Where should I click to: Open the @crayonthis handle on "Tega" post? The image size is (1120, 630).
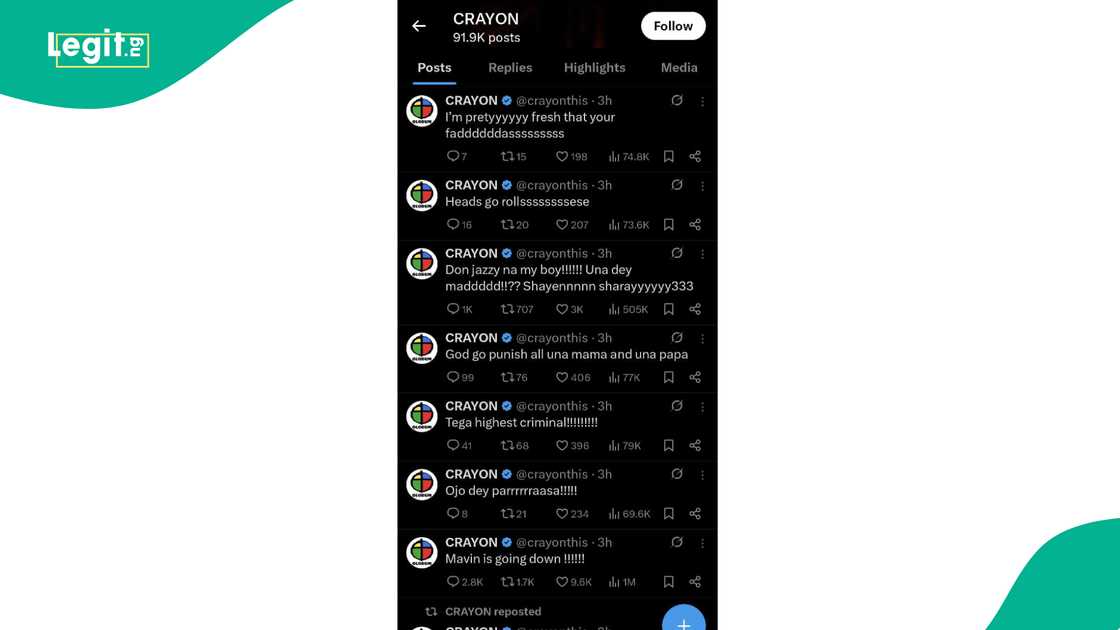point(551,406)
